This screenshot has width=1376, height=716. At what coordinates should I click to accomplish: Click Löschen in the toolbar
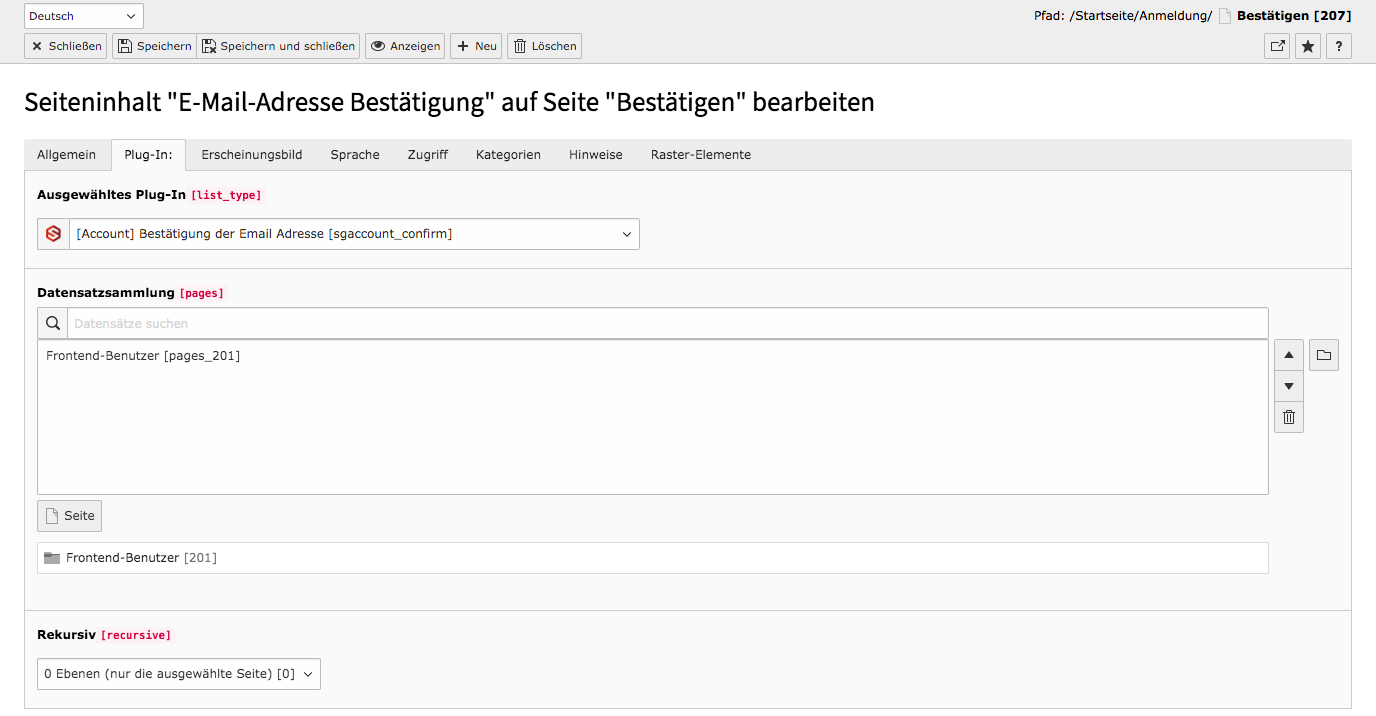544,46
